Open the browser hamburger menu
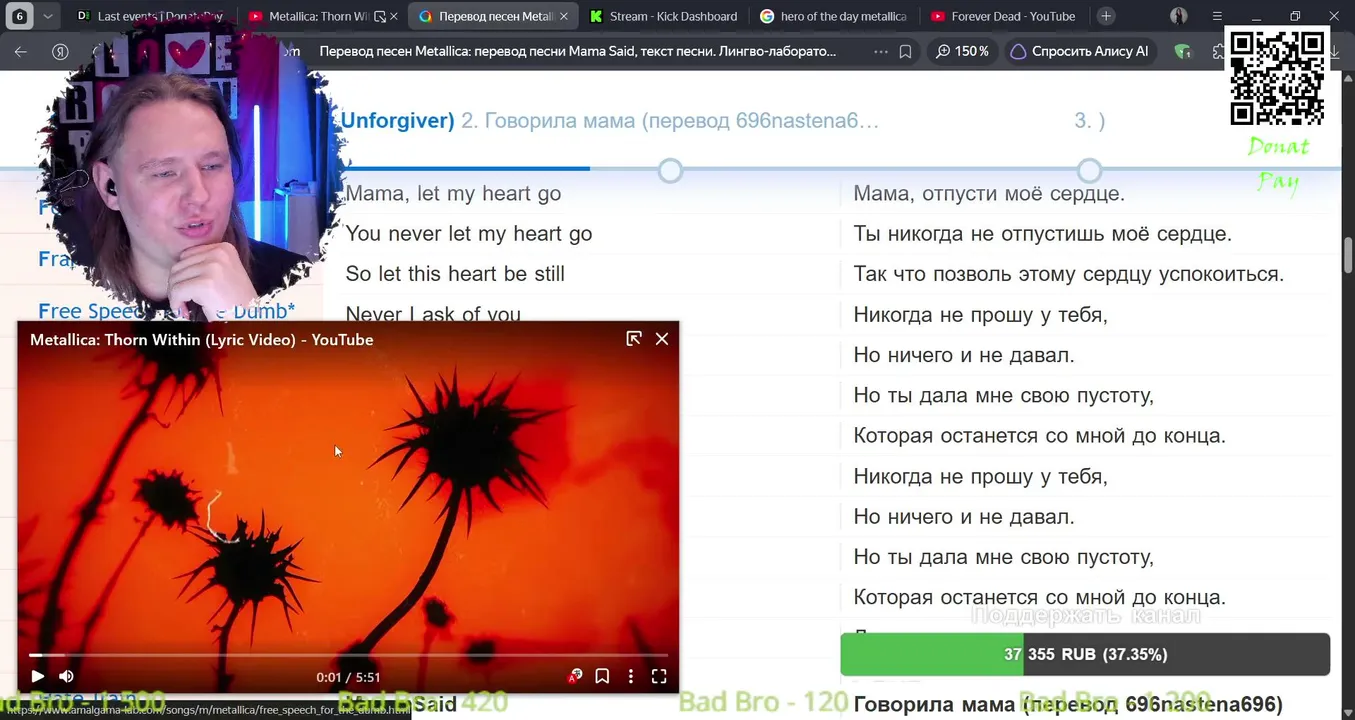The width and height of the screenshot is (1355, 720). pyautogui.click(x=1217, y=16)
